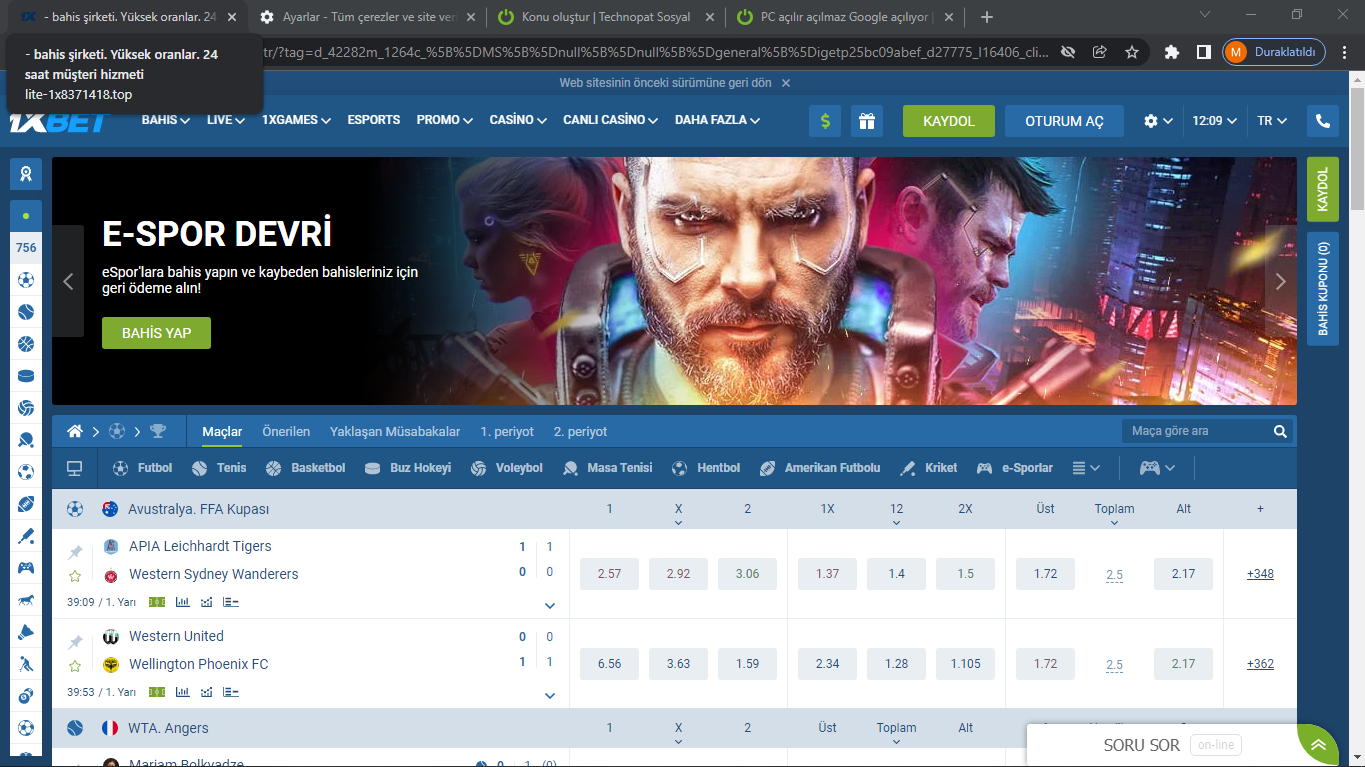Open the TR language dropdown
The height and width of the screenshot is (767, 1365).
click(1269, 120)
